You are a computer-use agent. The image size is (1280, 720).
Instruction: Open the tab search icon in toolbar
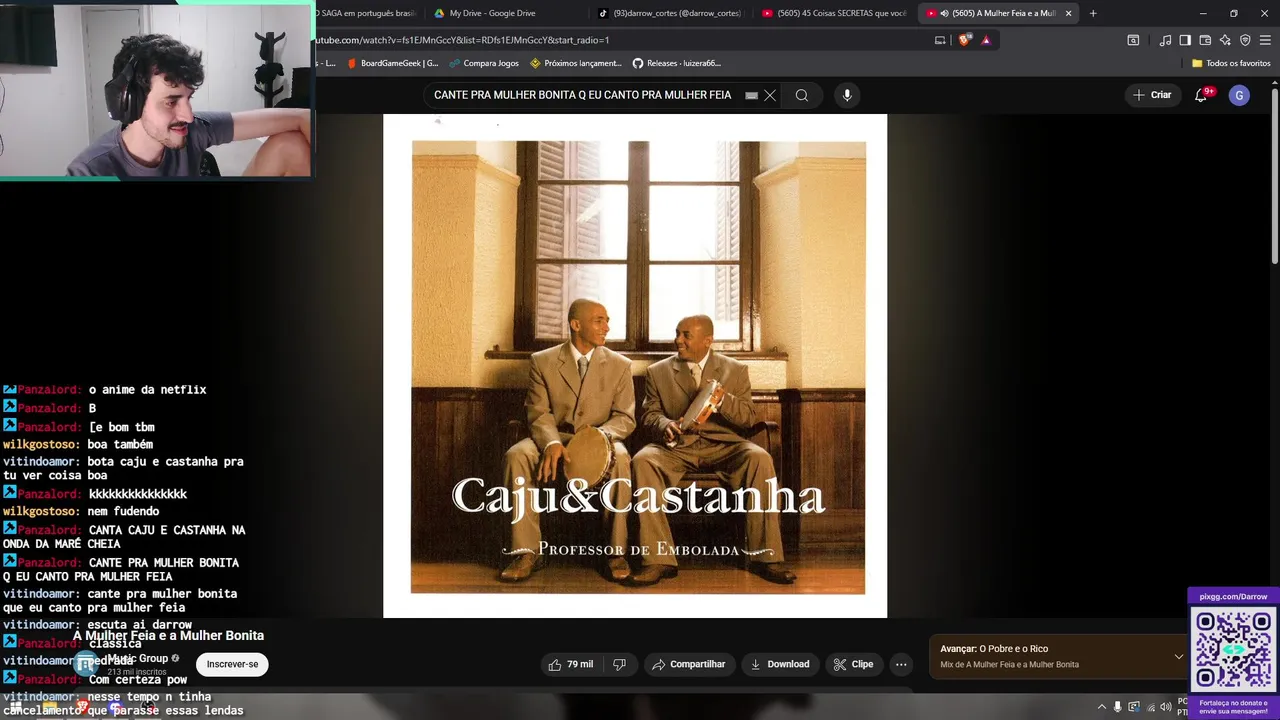pyautogui.click(x=1133, y=40)
